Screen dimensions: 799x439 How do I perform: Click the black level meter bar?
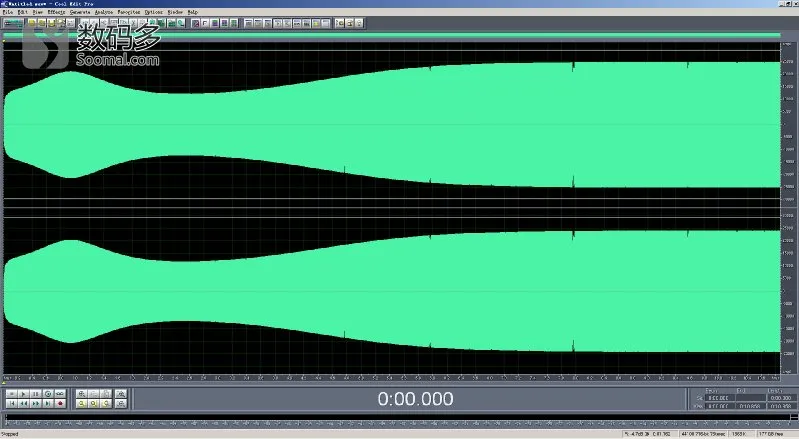400,417
